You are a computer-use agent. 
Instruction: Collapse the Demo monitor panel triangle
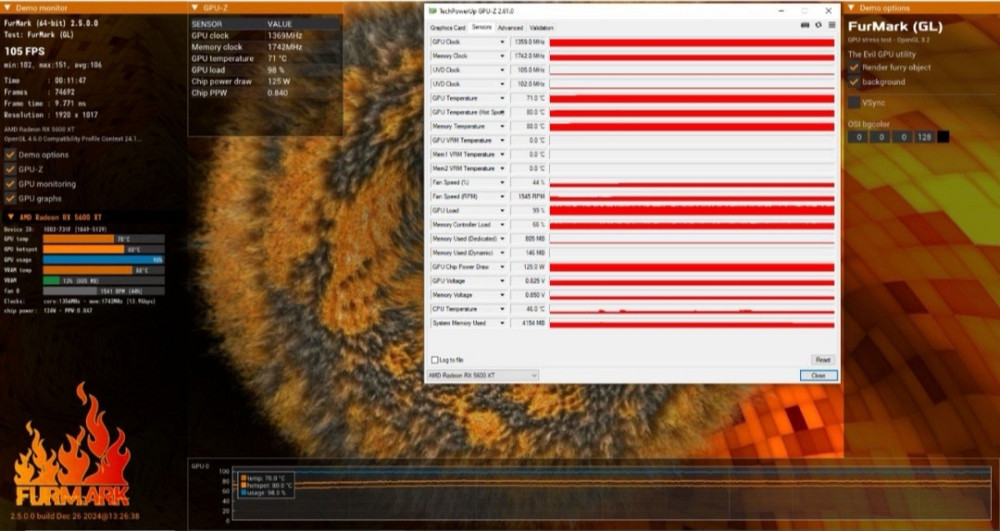point(6,8)
